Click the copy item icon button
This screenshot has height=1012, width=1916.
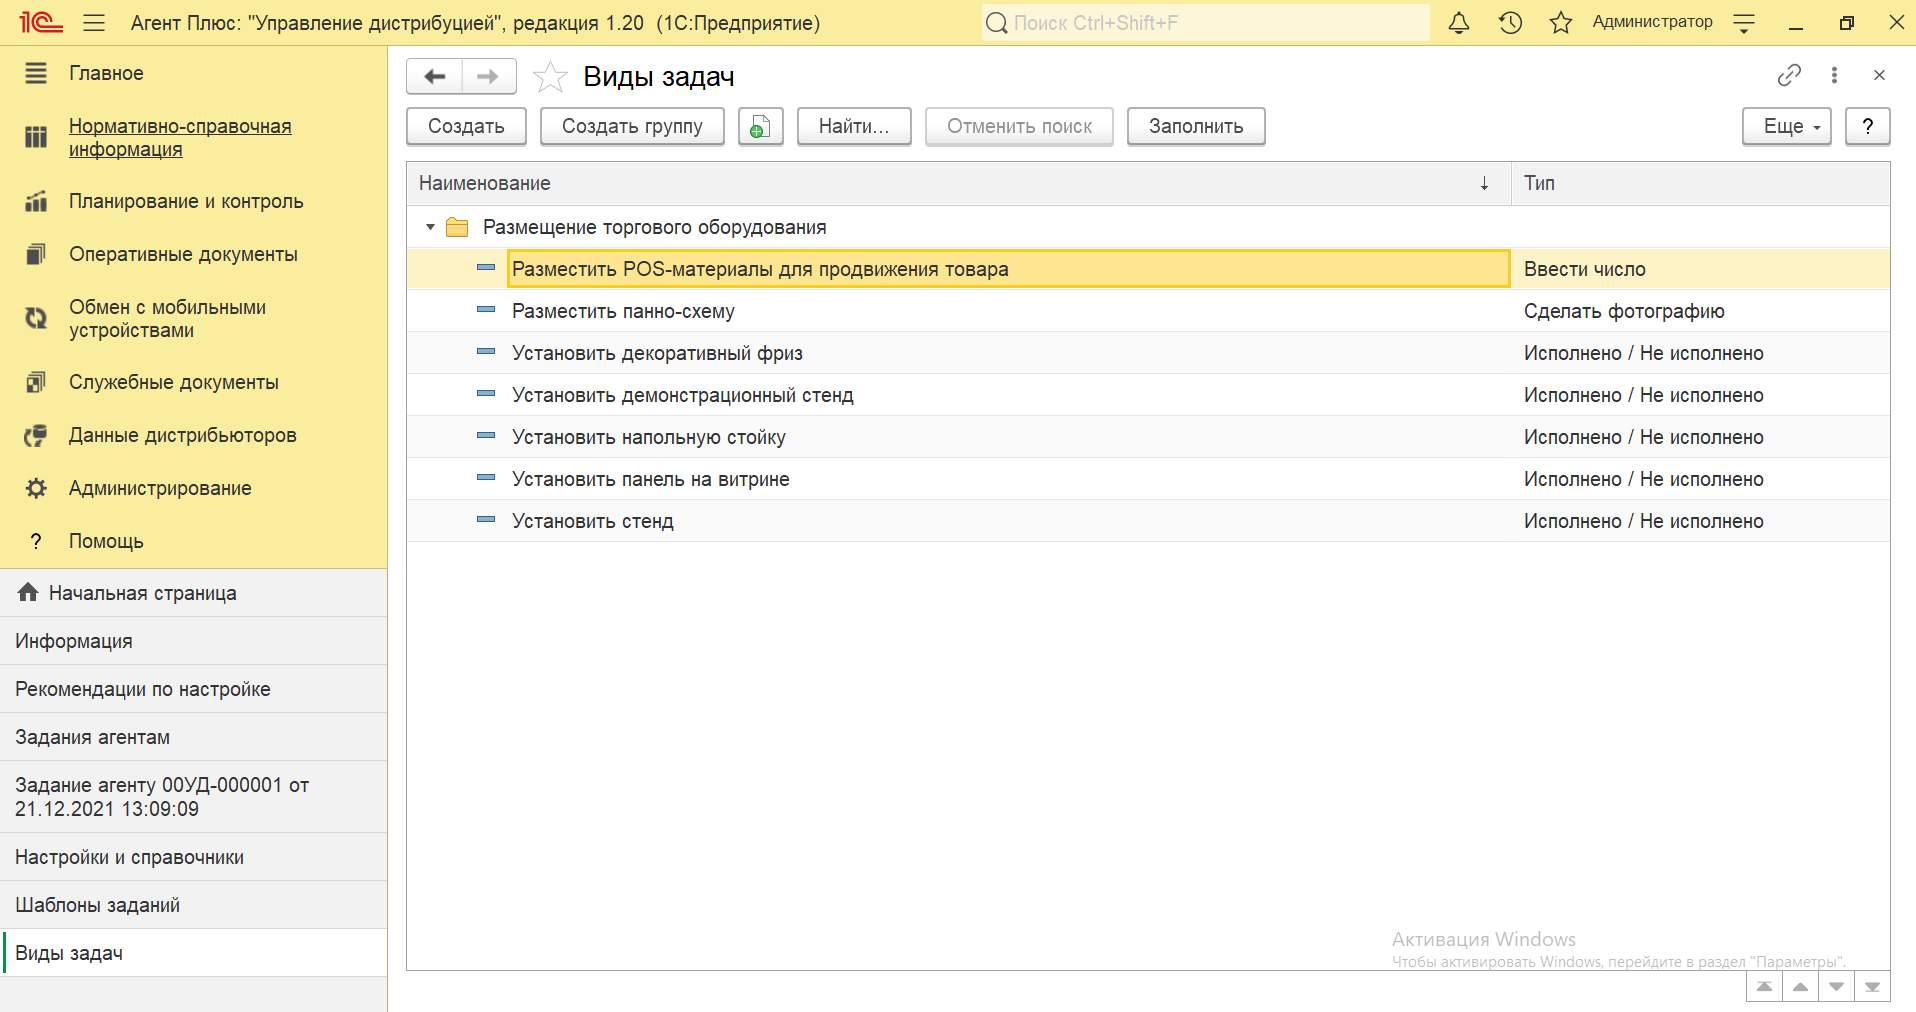pyautogui.click(x=760, y=127)
